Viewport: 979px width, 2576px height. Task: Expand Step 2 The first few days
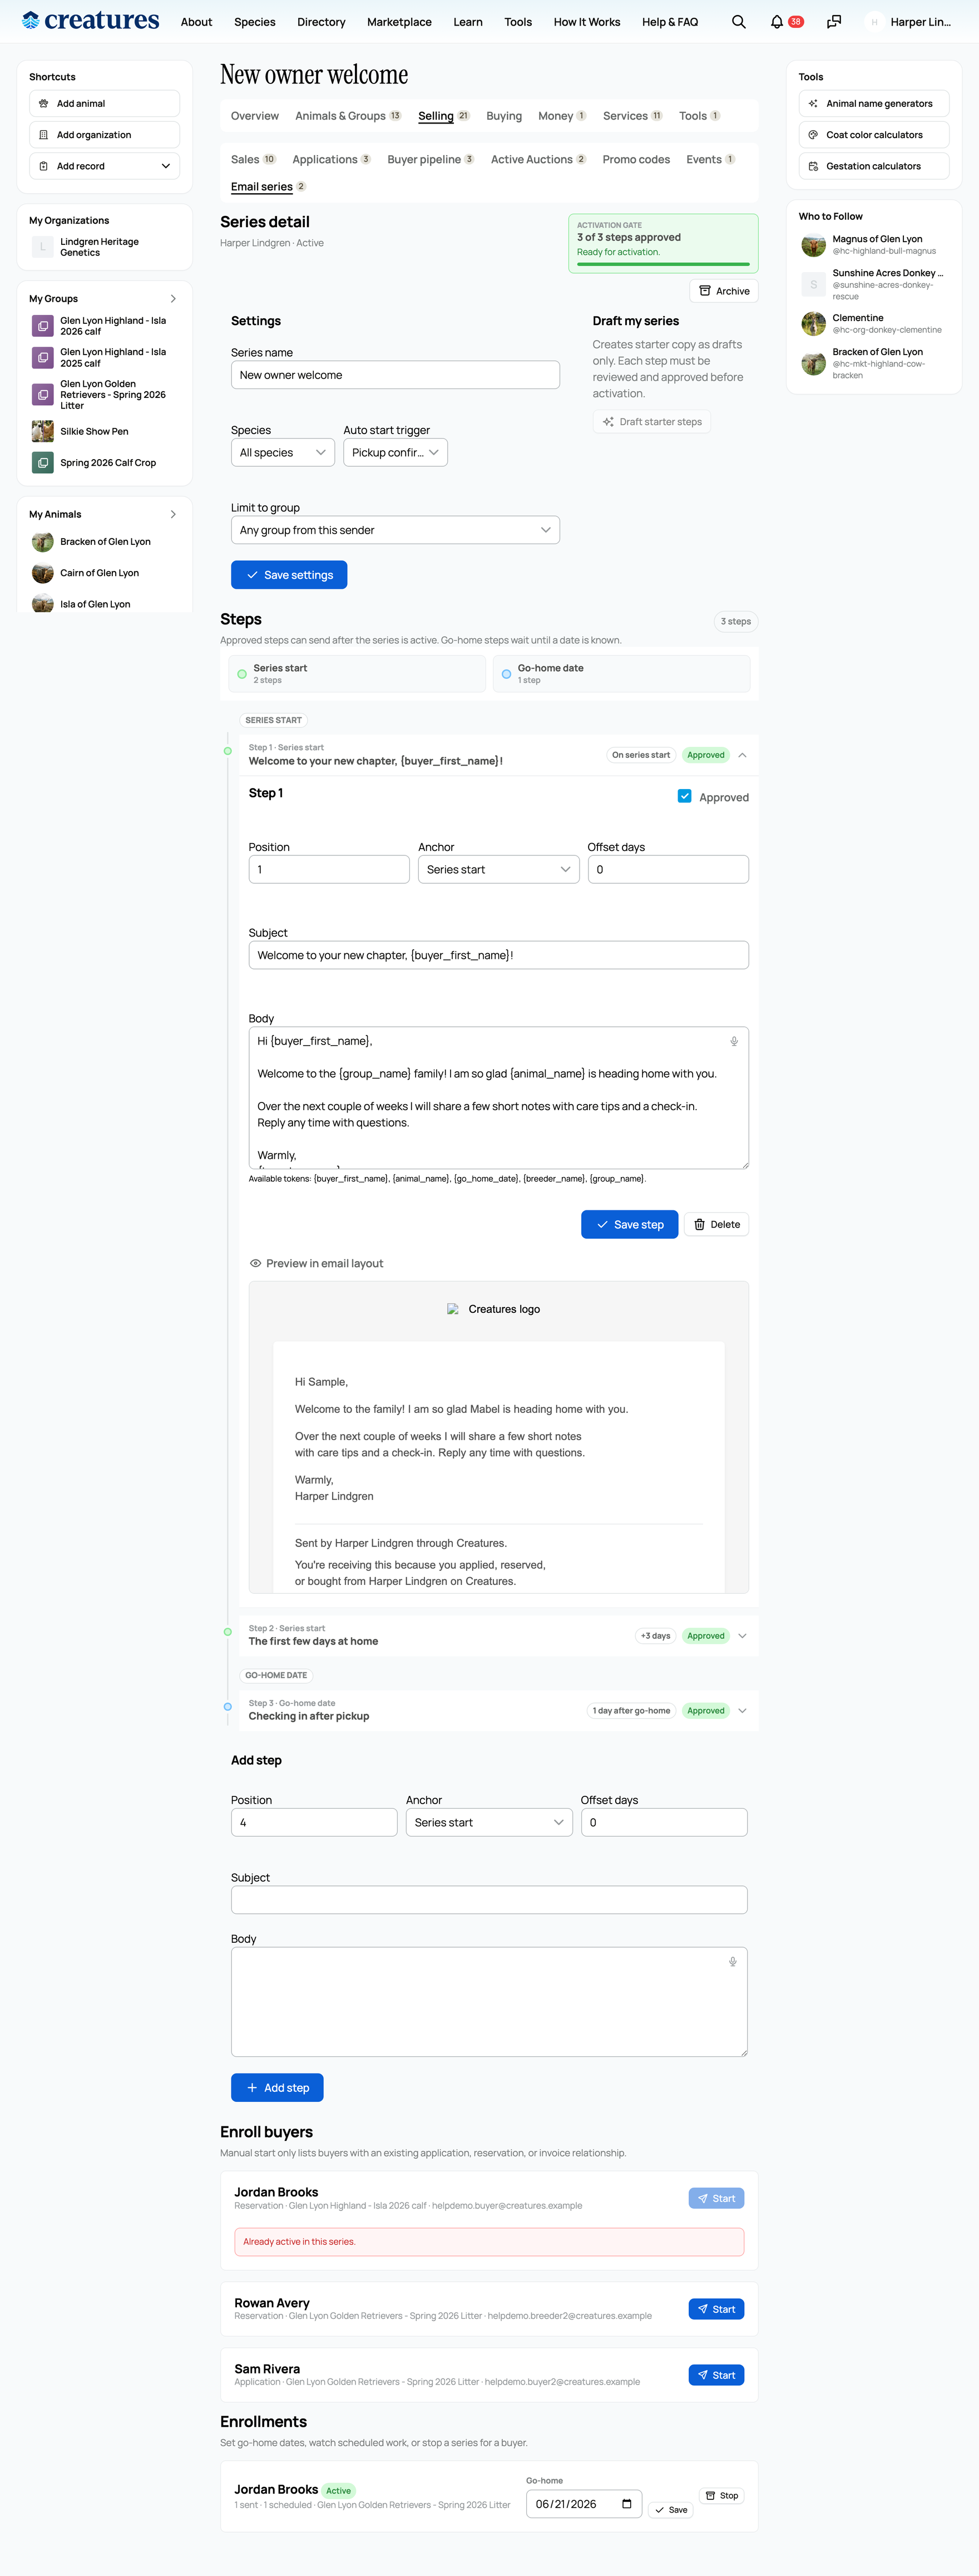tap(742, 1635)
